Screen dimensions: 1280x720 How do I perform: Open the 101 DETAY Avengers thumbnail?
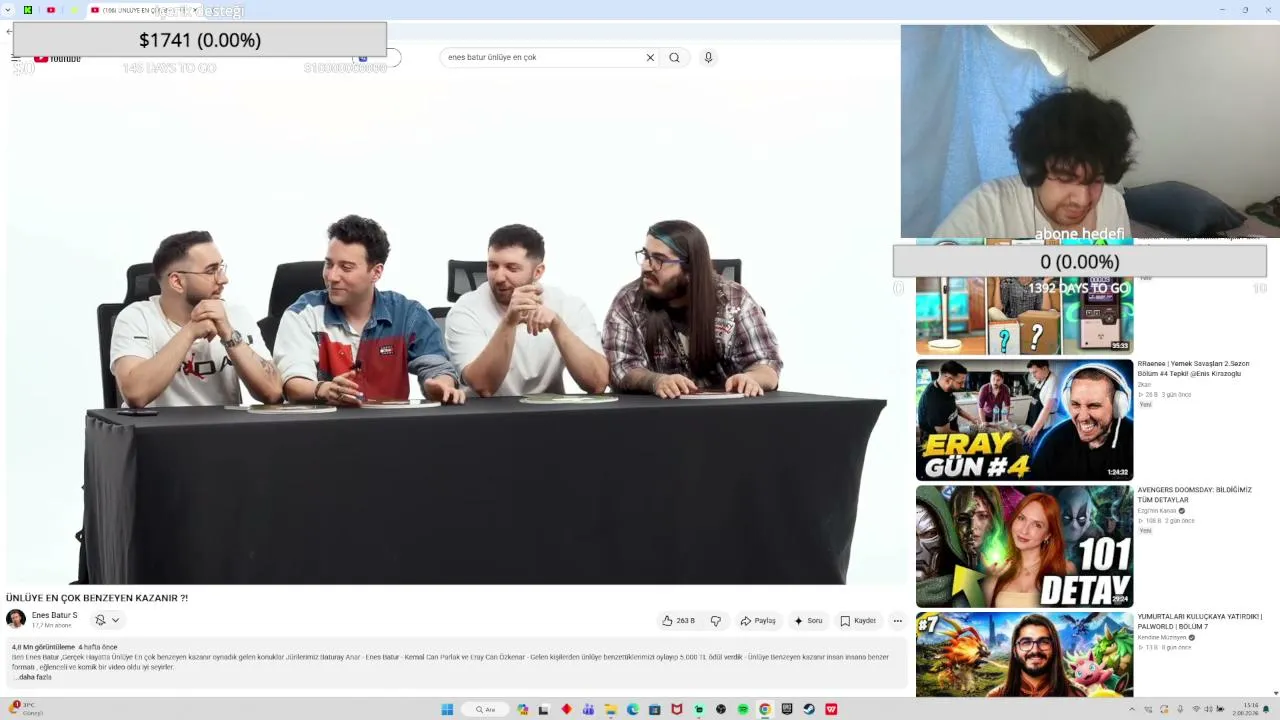pos(1024,546)
